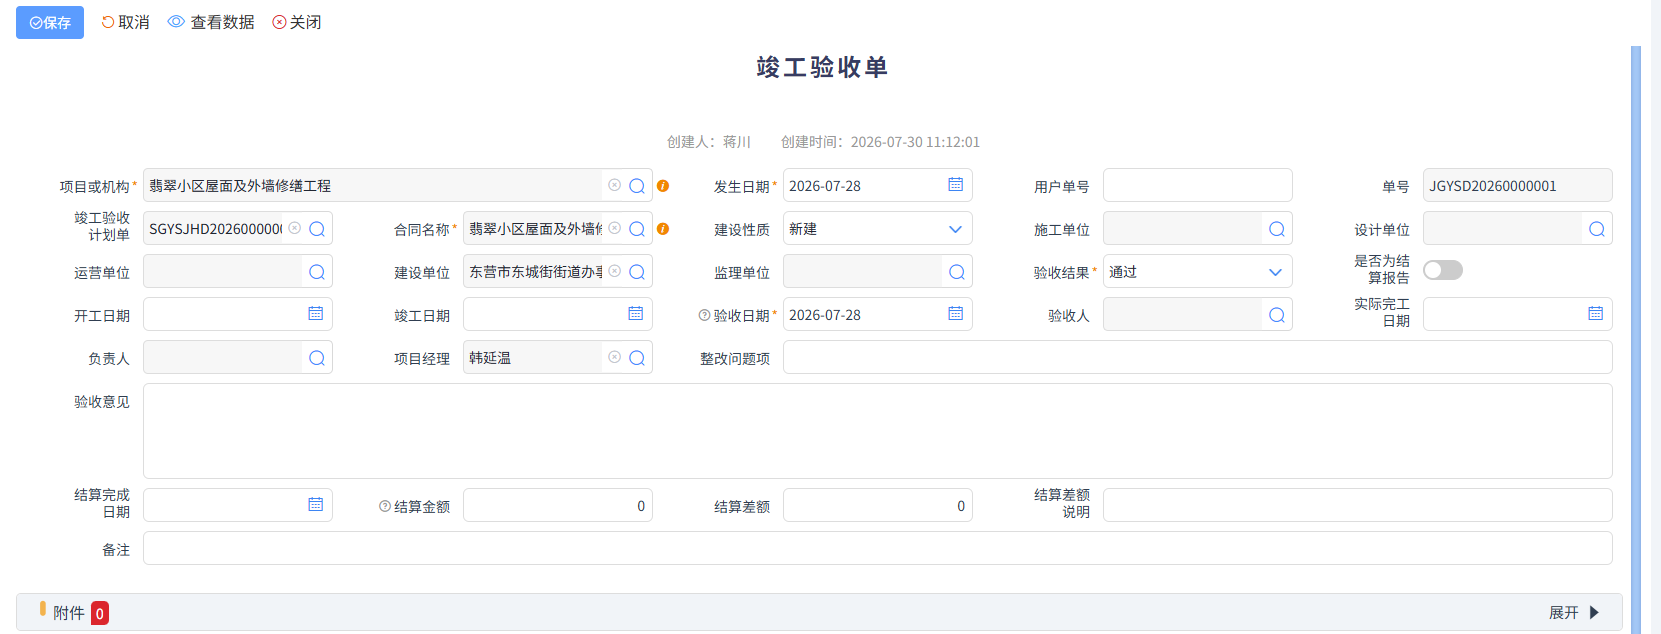This screenshot has height=634, width=1661.
Task: Open the 开工日期 calendar picker
Action: [316, 314]
